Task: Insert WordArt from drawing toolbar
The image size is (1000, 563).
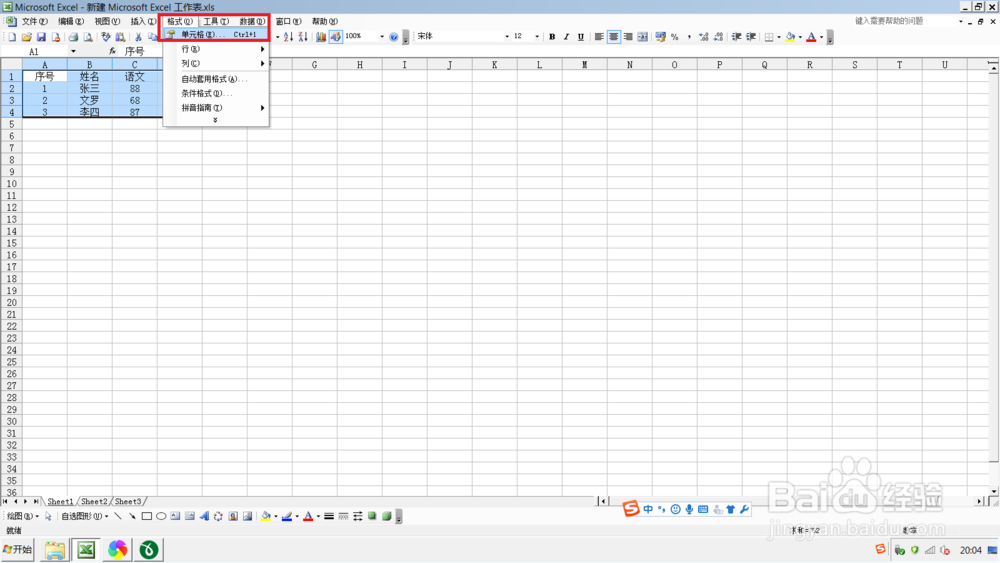Action: coord(204,516)
